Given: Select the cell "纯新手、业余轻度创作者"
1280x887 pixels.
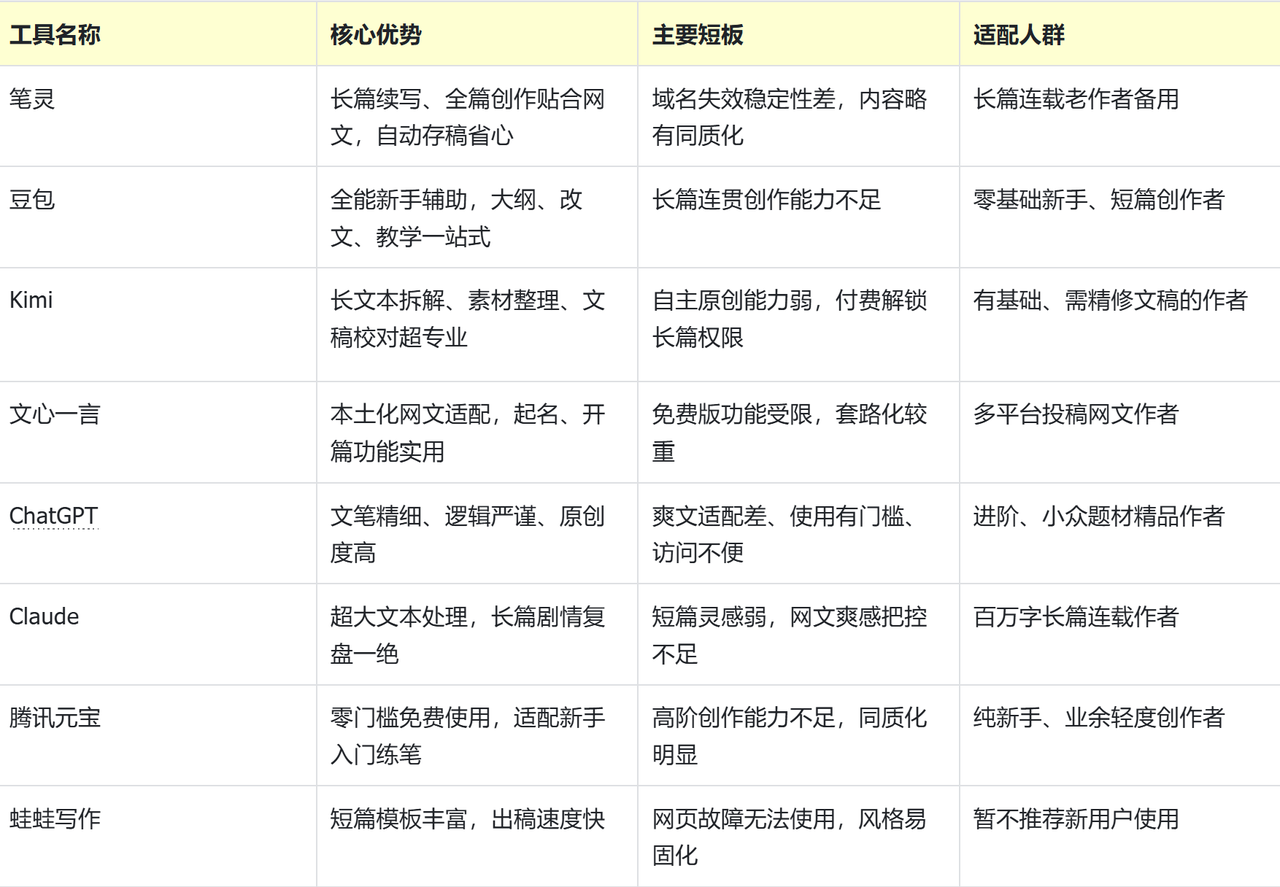Looking at the screenshot, I should point(1120,735).
